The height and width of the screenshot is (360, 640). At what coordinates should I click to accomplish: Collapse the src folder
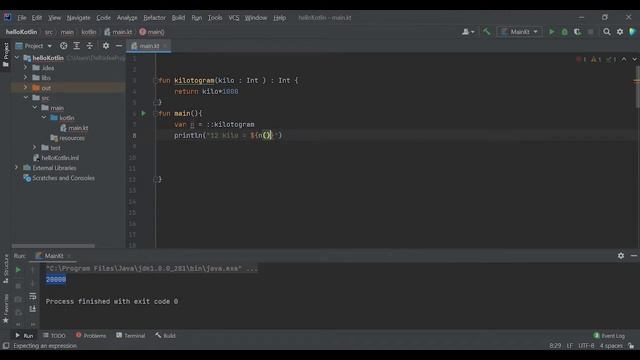[x=26, y=98]
